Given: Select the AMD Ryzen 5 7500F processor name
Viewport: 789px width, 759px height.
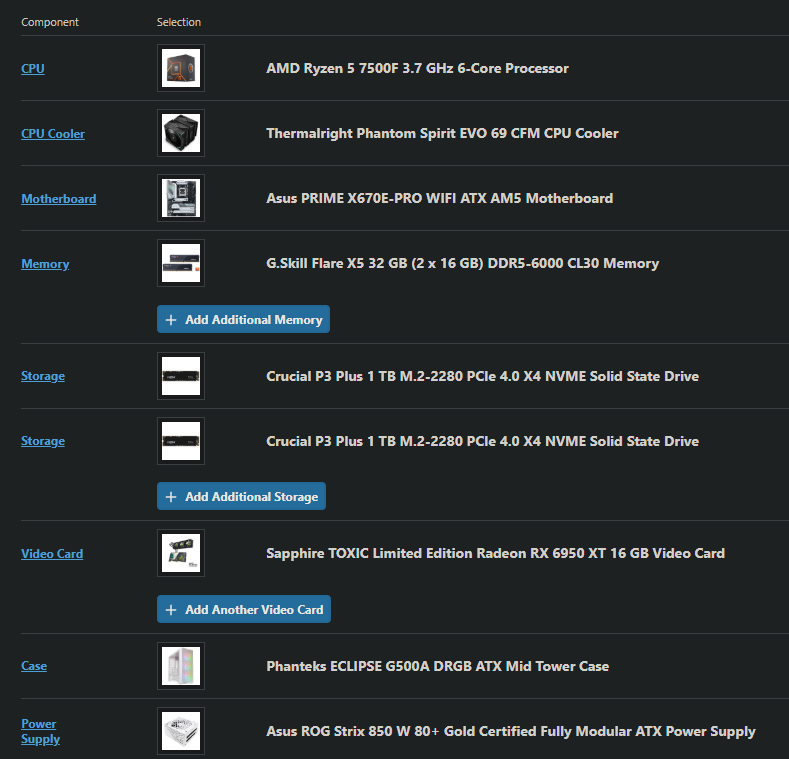Looking at the screenshot, I should click(417, 68).
